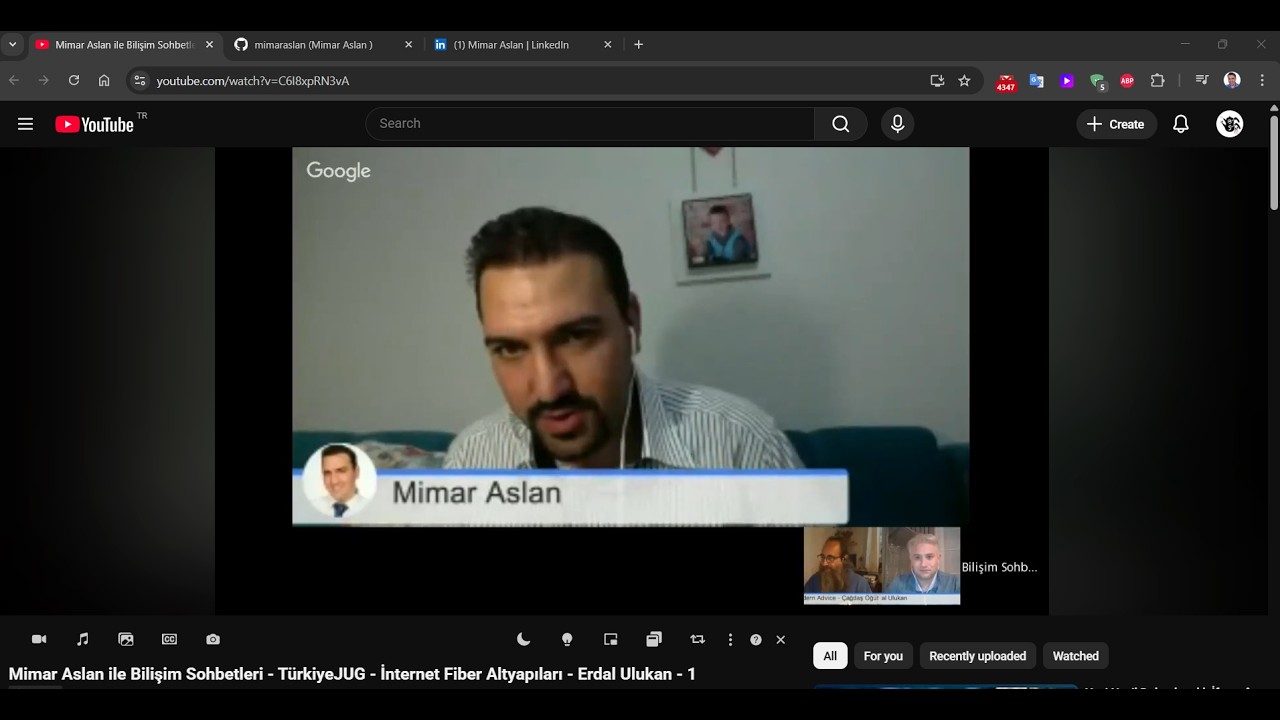This screenshot has height=720, width=1280.
Task: Enable picture-in-picture mode icon
Action: pos(611,639)
